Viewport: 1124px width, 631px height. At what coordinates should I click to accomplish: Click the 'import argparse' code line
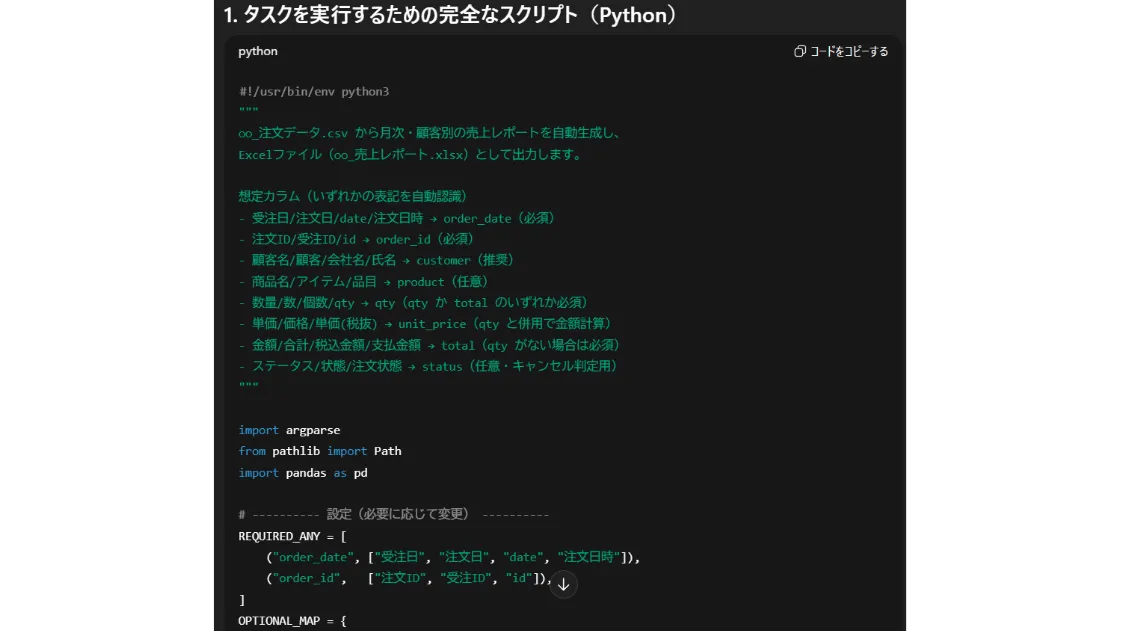(289, 430)
